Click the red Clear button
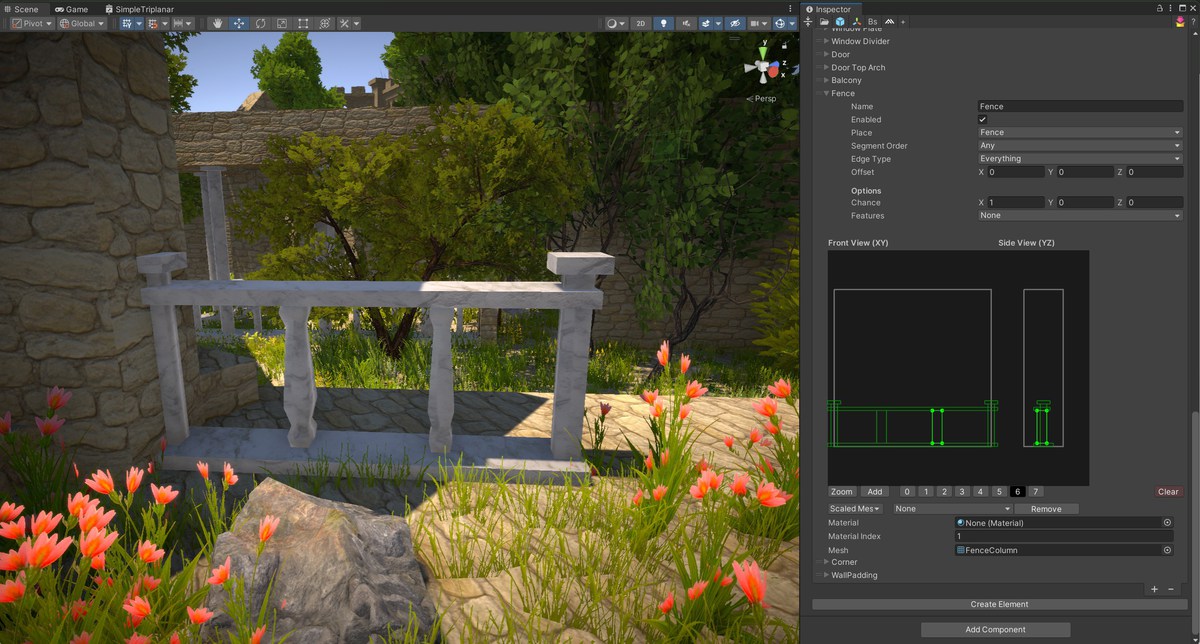This screenshot has width=1200, height=644. click(1168, 492)
